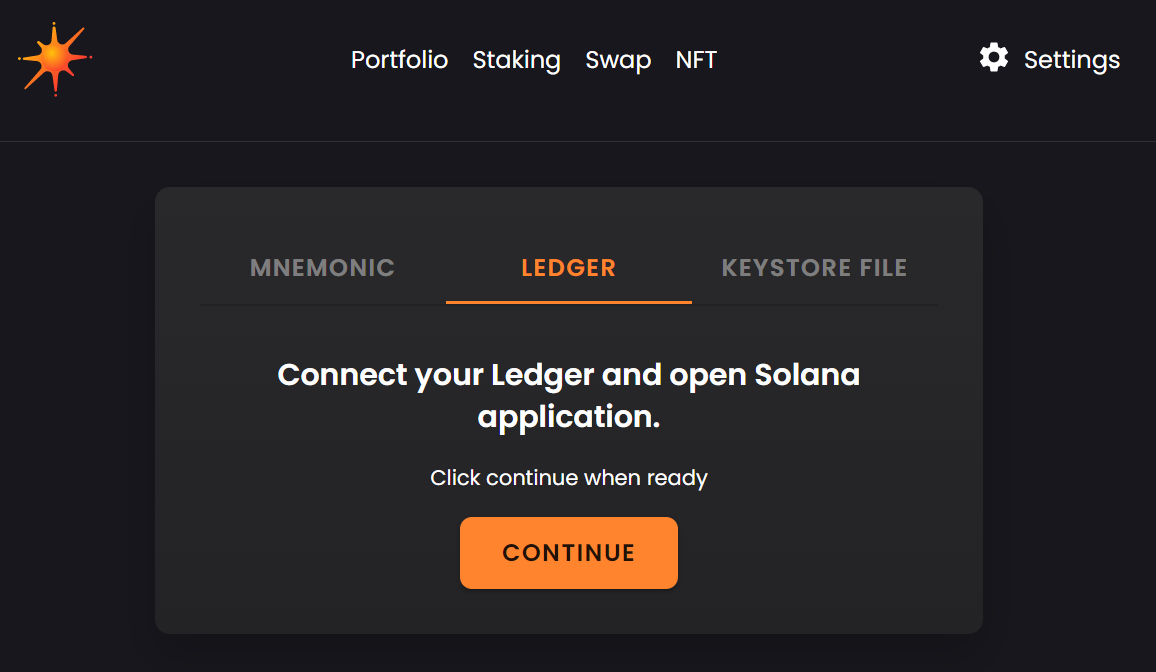The width and height of the screenshot is (1156, 672).
Task: Open Settings via its text label
Action: pyautogui.click(x=1071, y=60)
